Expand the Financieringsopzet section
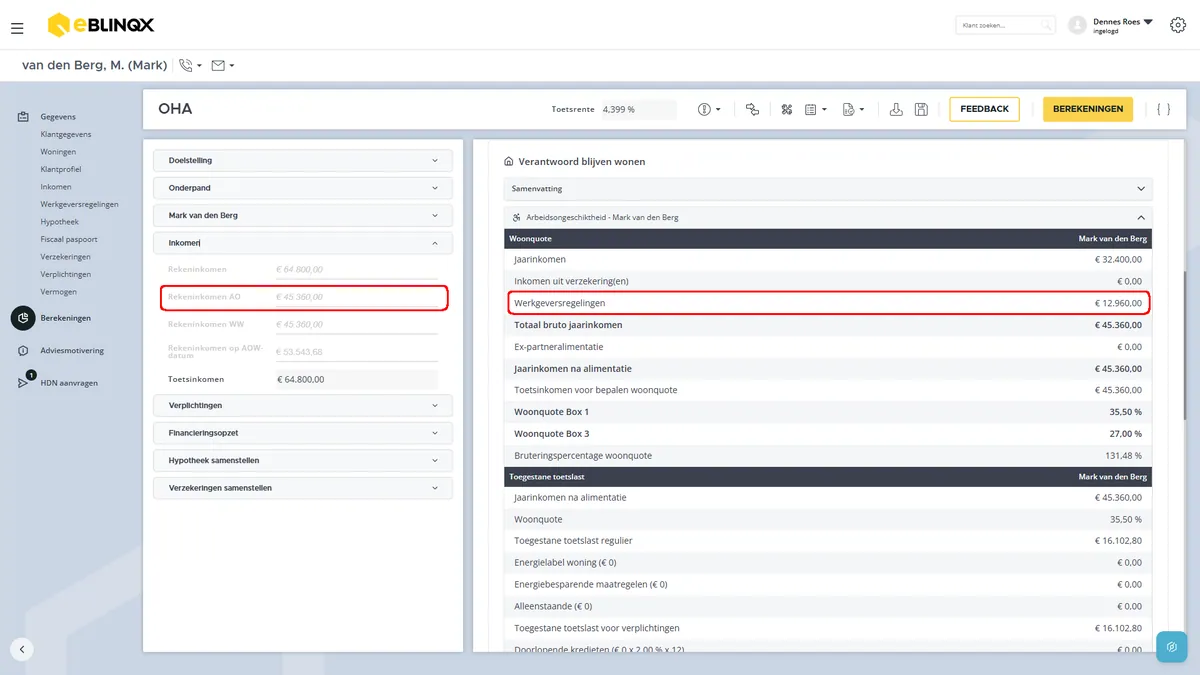The width and height of the screenshot is (1200, 675). pyautogui.click(x=303, y=433)
